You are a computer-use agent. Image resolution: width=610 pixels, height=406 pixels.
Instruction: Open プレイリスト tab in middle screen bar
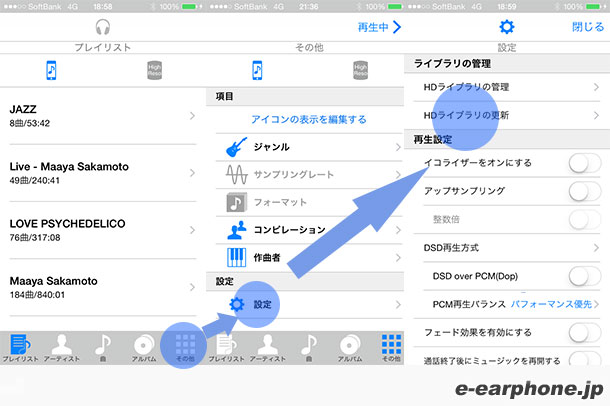coord(226,348)
